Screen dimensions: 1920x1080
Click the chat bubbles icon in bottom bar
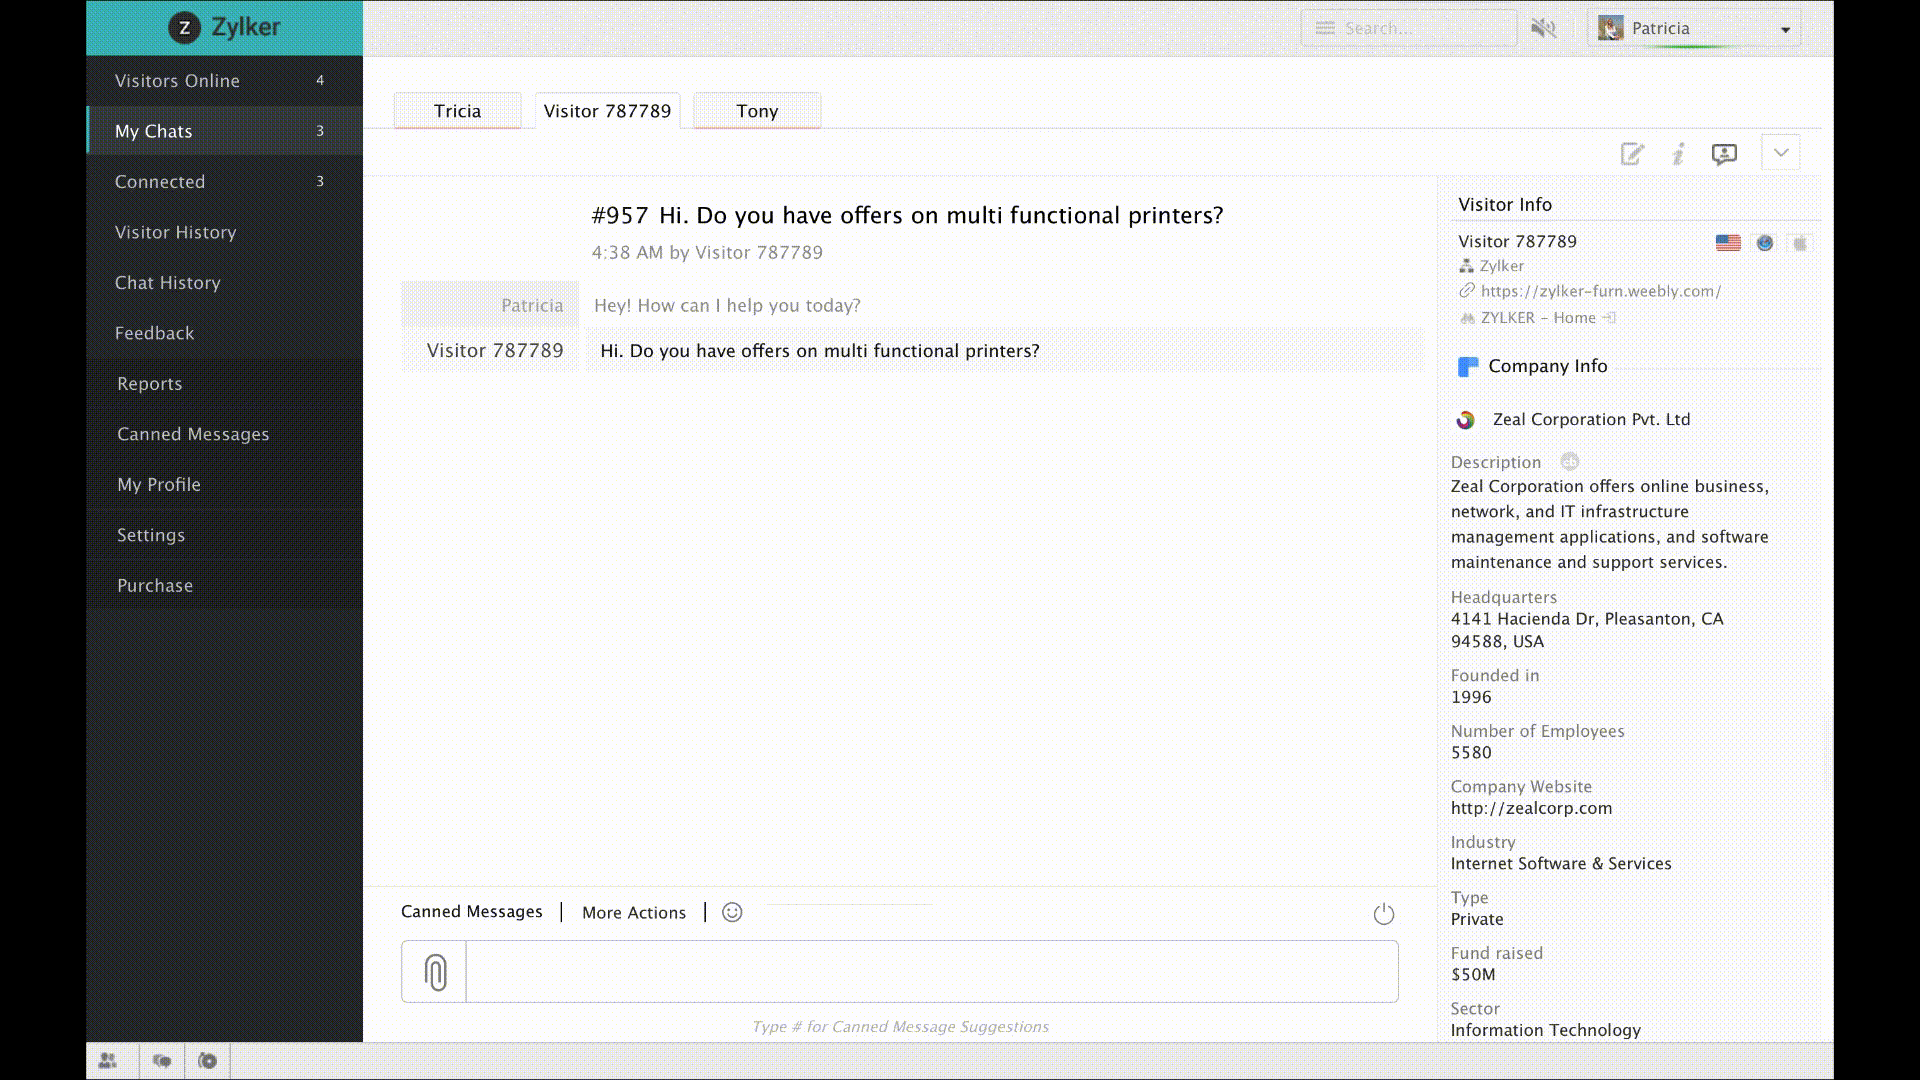click(162, 1061)
